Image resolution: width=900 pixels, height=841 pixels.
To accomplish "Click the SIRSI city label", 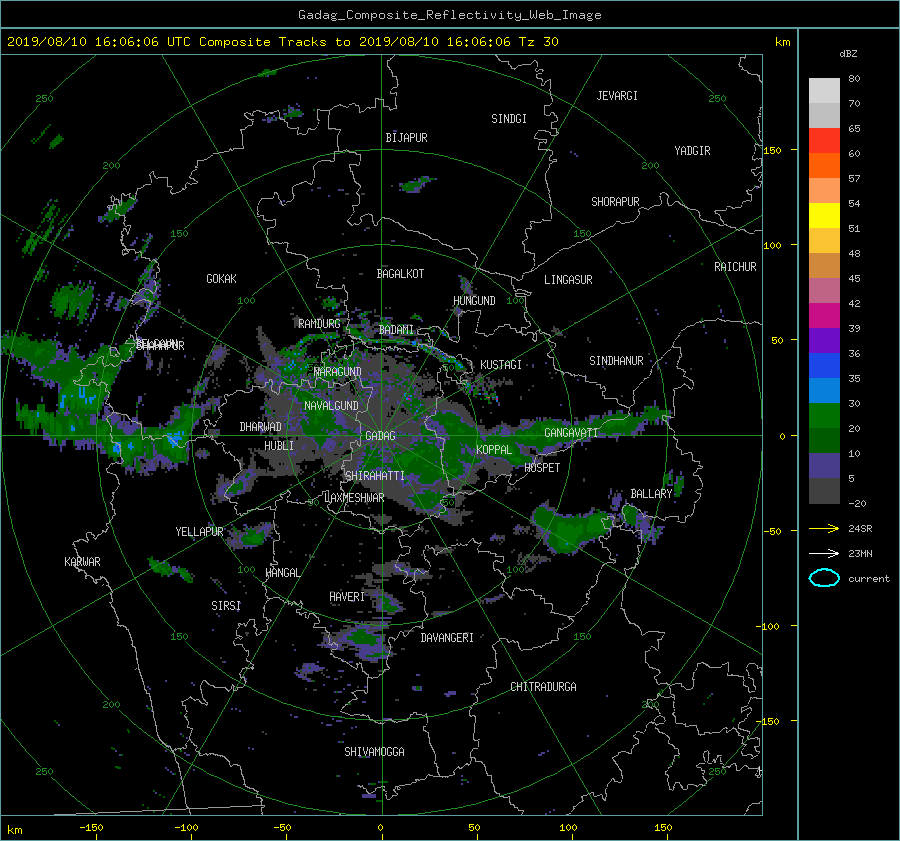I will (226, 606).
